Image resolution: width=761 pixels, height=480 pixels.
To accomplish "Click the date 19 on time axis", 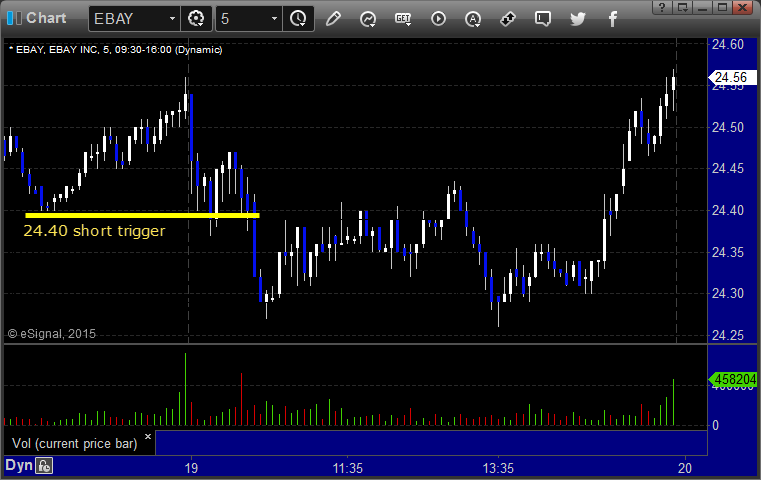I will 191,468.
